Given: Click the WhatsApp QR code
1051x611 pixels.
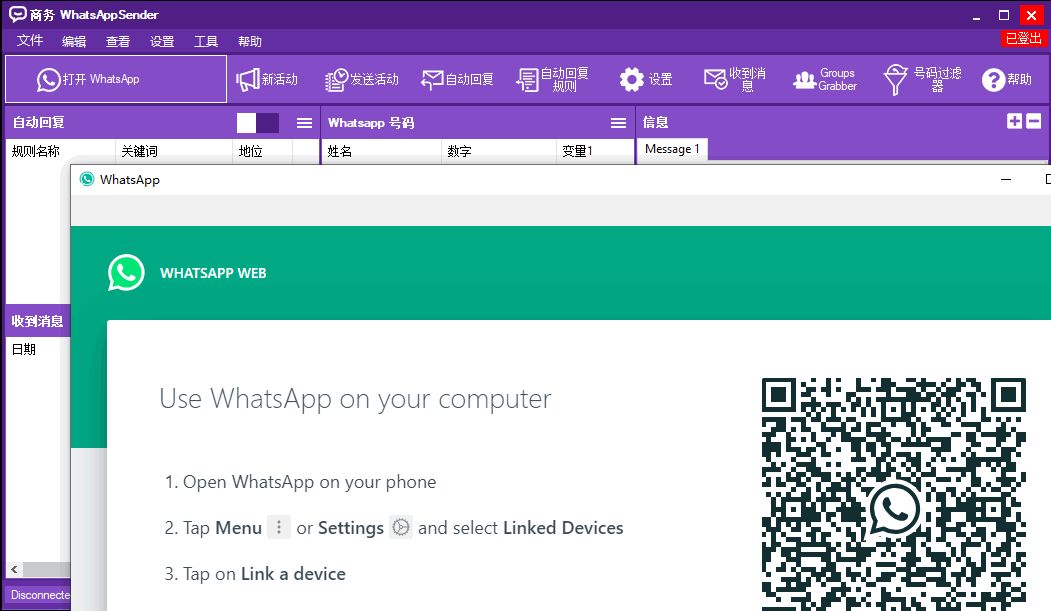Looking at the screenshot, I should 893,494.
